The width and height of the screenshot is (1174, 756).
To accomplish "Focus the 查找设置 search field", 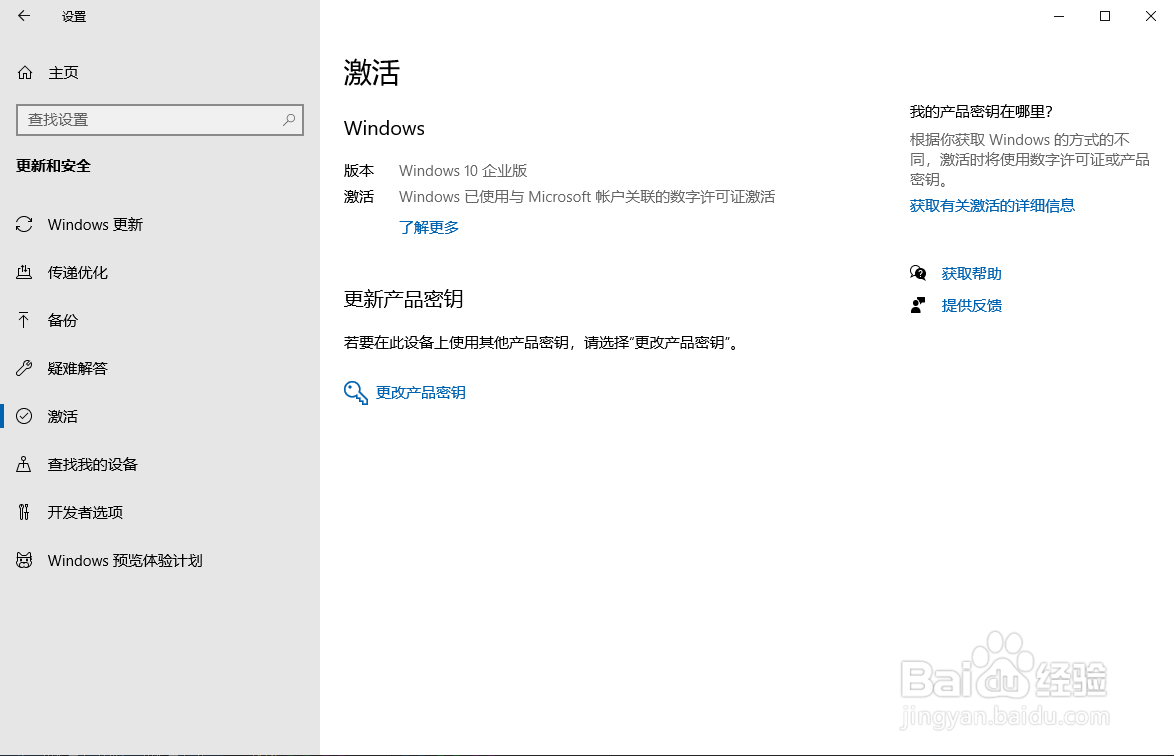I will [x=159, y=120].
